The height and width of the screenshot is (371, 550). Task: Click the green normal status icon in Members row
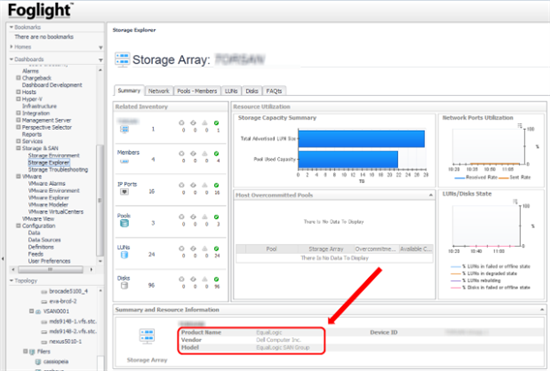tap(216, 154)
